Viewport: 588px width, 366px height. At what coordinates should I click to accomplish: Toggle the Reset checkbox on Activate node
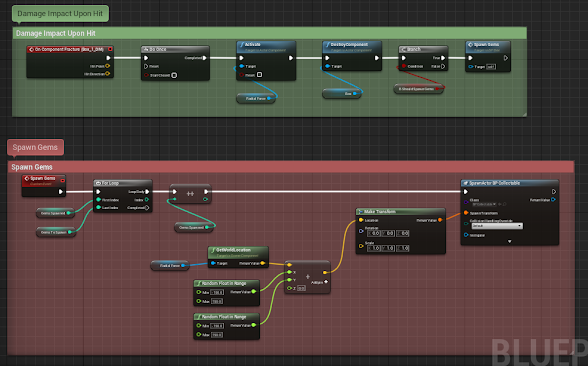pos(259,75)
